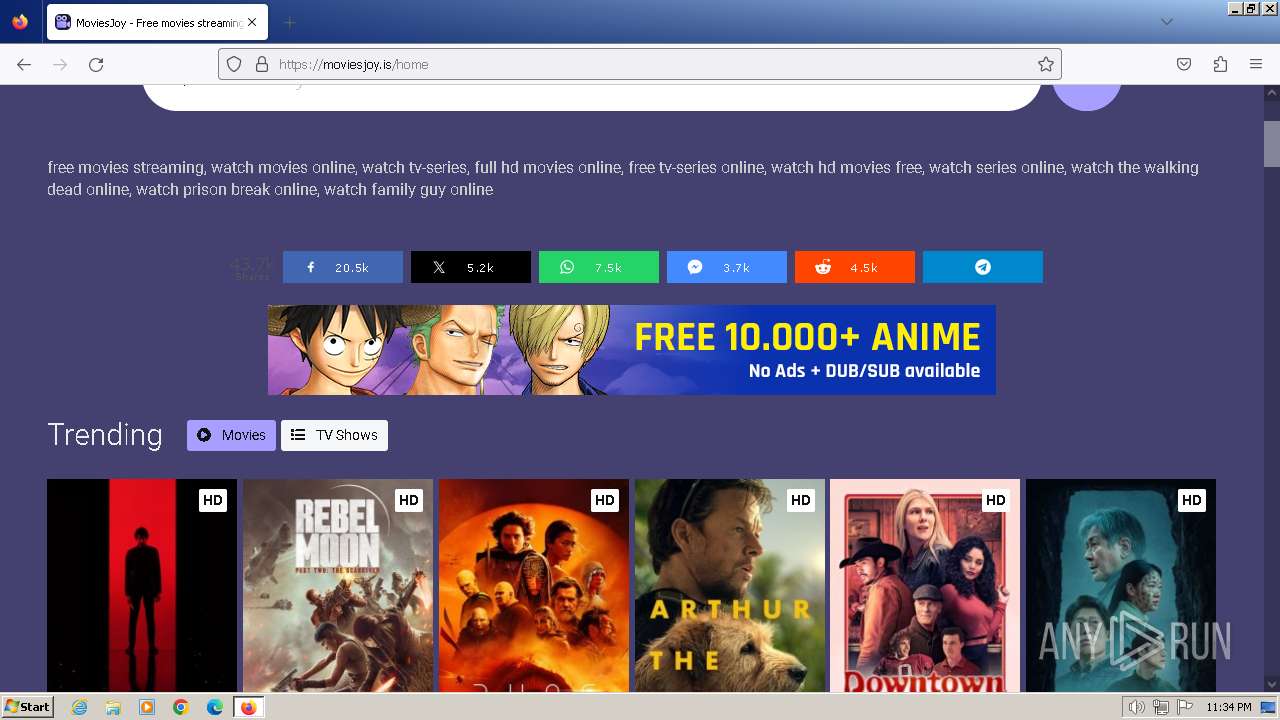Select the Firefox taskbar button
The image size is (1280, 720).
coord(248,707)
